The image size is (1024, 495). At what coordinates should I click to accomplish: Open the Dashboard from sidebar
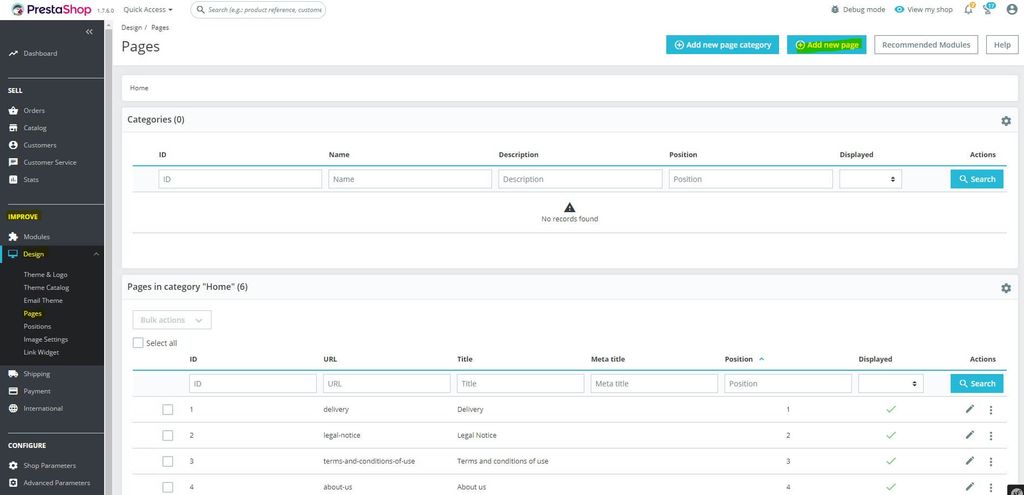[40, 54]
